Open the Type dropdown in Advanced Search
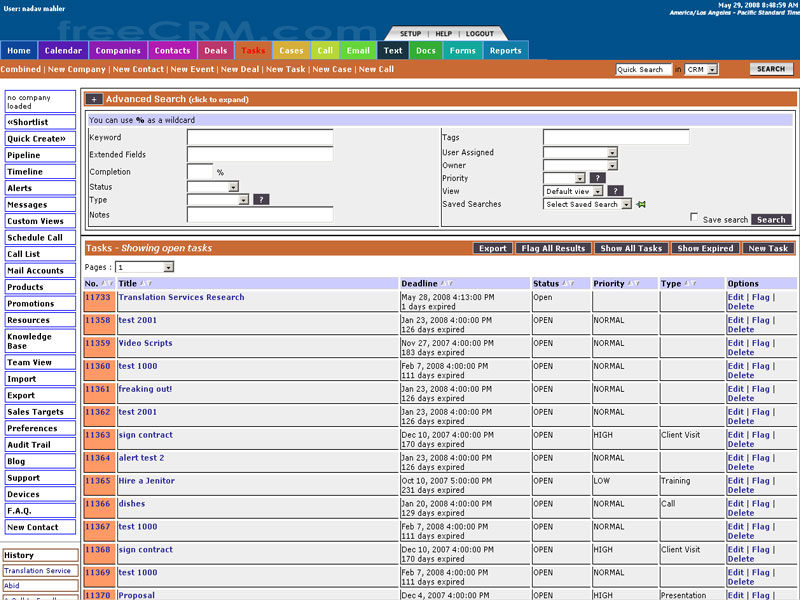This screenshot has height=600, width=800. point(218,200)
